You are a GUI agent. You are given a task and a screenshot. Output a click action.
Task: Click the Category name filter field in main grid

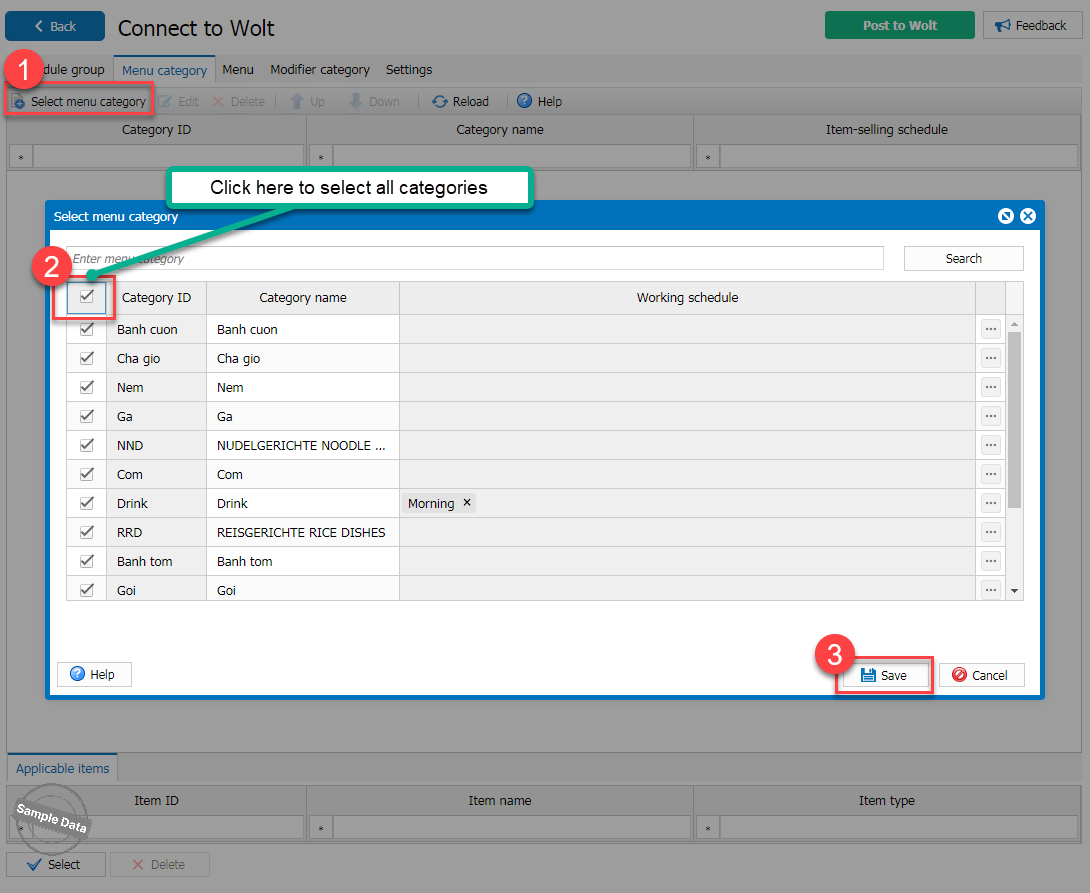[x=512, y=156]
